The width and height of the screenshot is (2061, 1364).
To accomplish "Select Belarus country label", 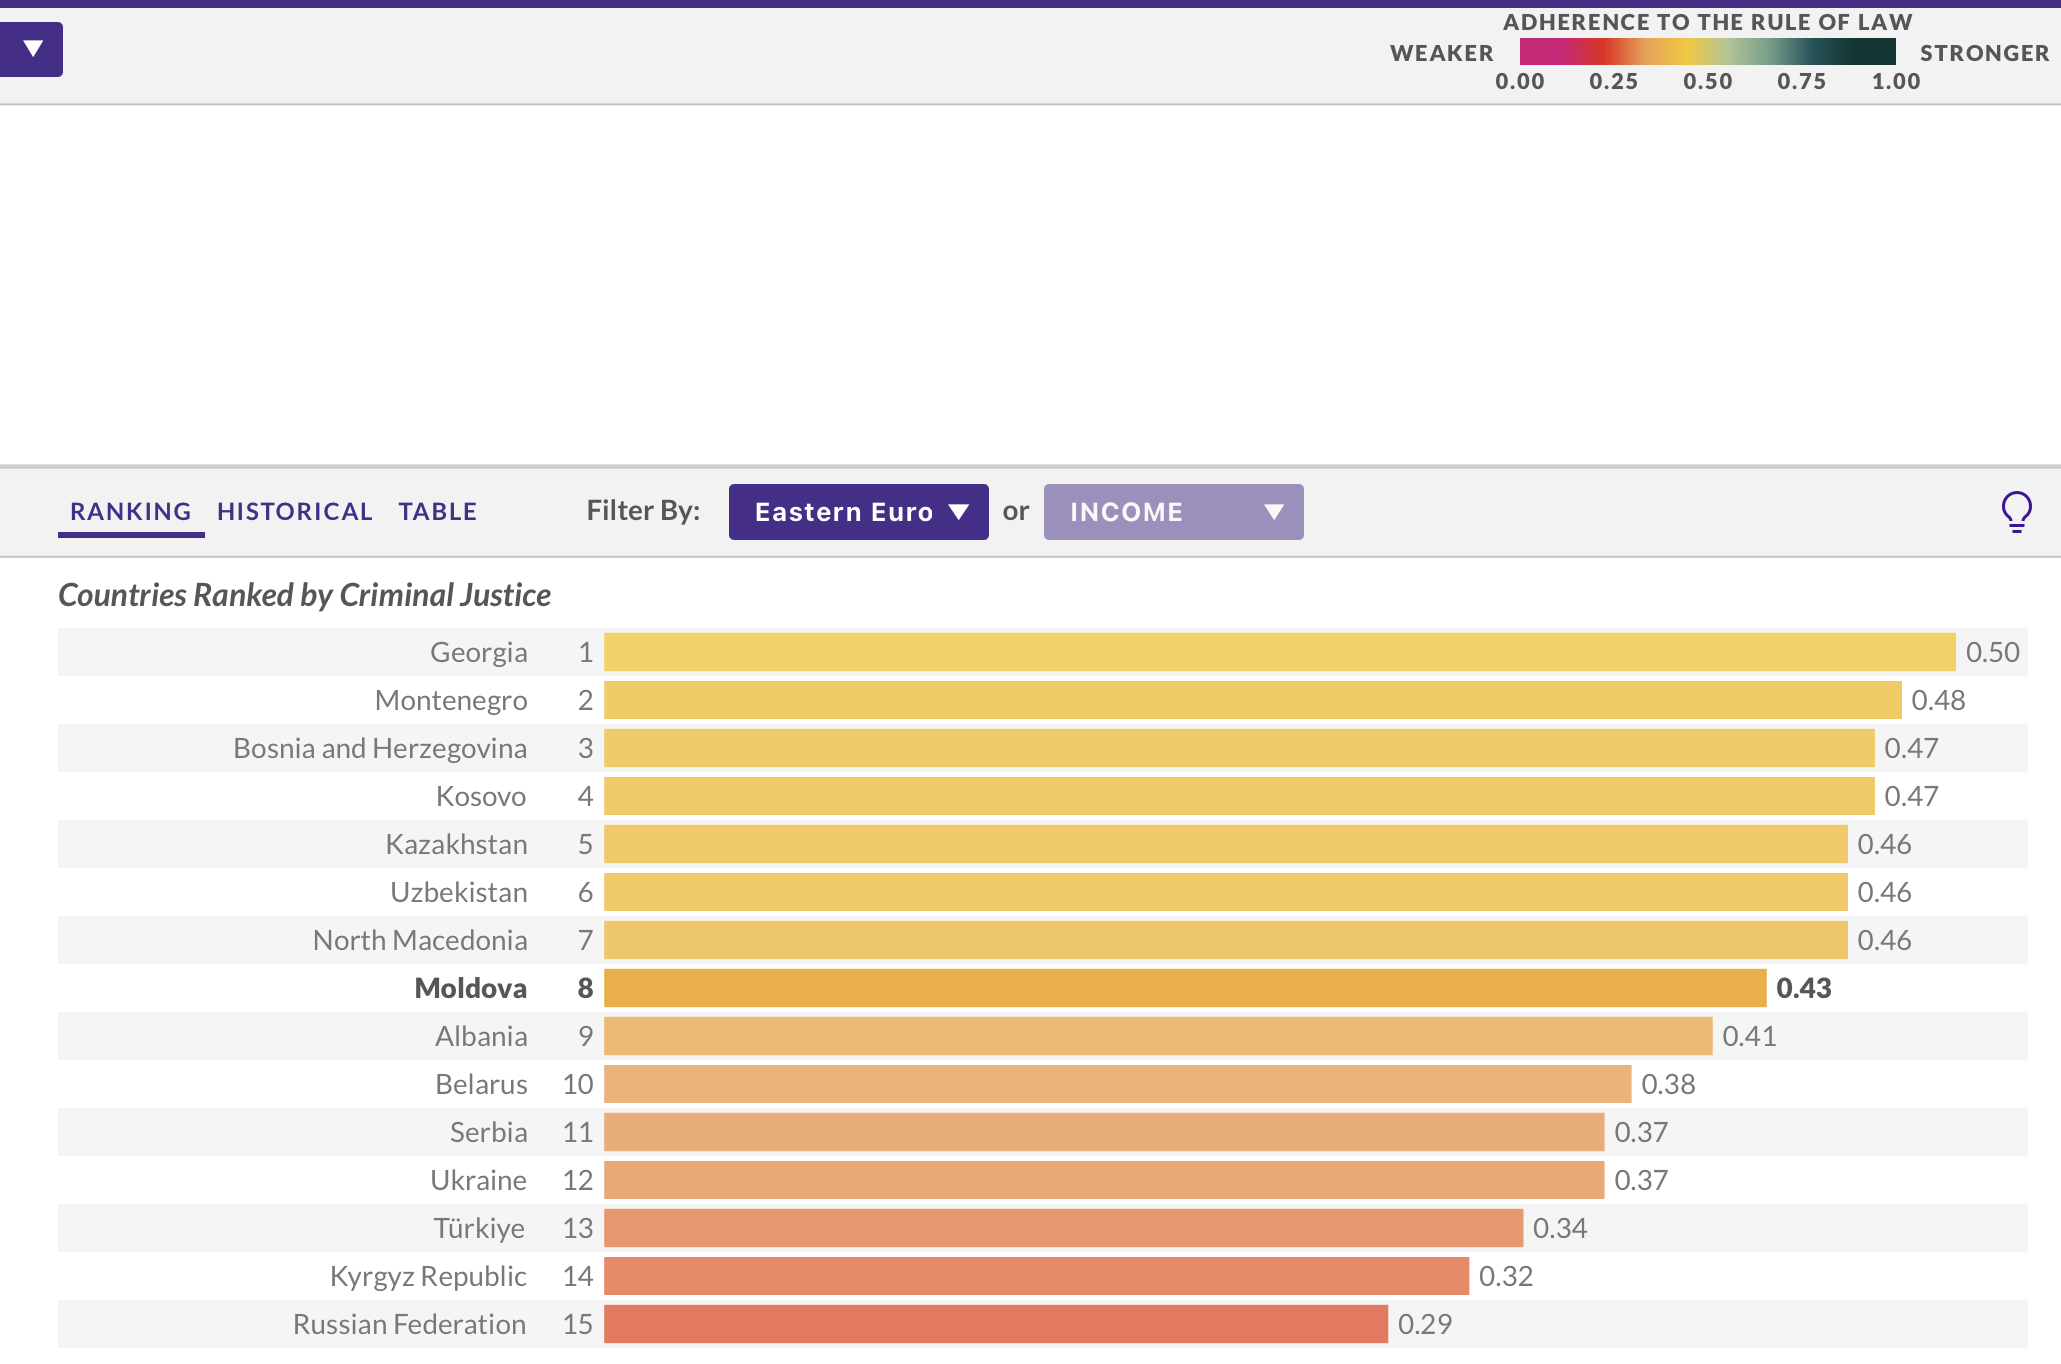I will click(x=481, y=1084).
